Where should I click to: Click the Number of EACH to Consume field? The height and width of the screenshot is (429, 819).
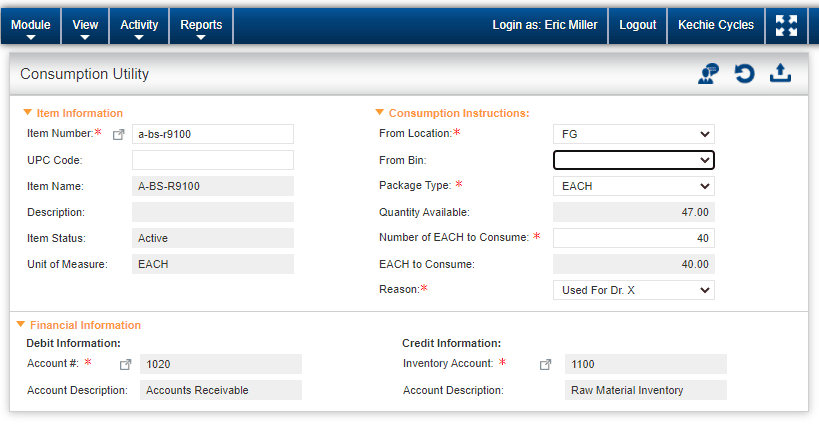[634, 238]
